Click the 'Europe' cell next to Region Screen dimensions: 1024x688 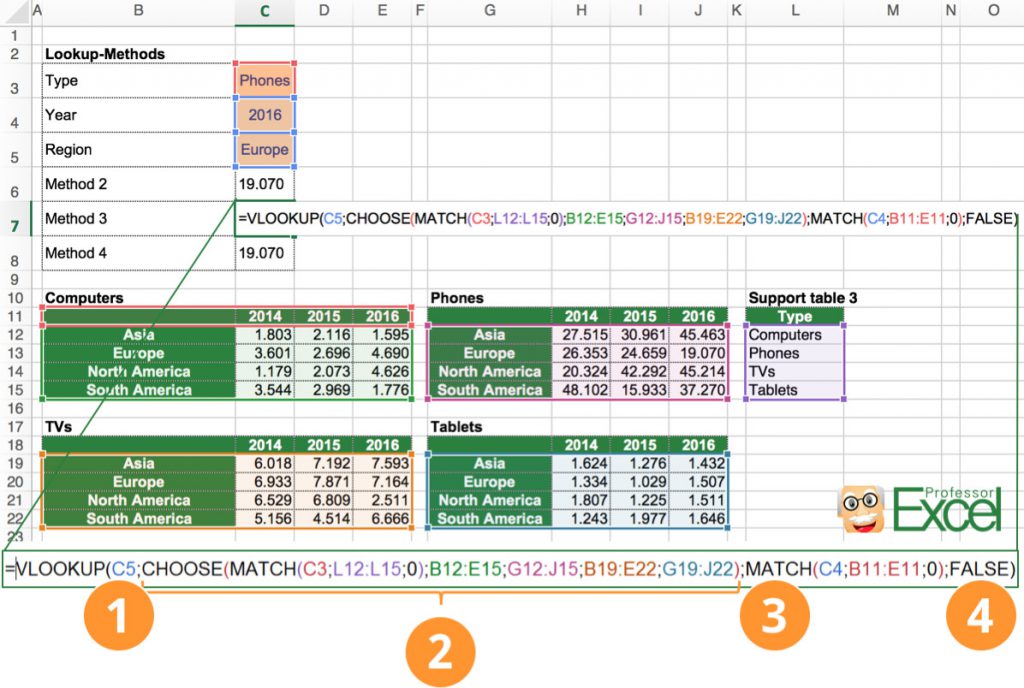click(x=264, y=149)
